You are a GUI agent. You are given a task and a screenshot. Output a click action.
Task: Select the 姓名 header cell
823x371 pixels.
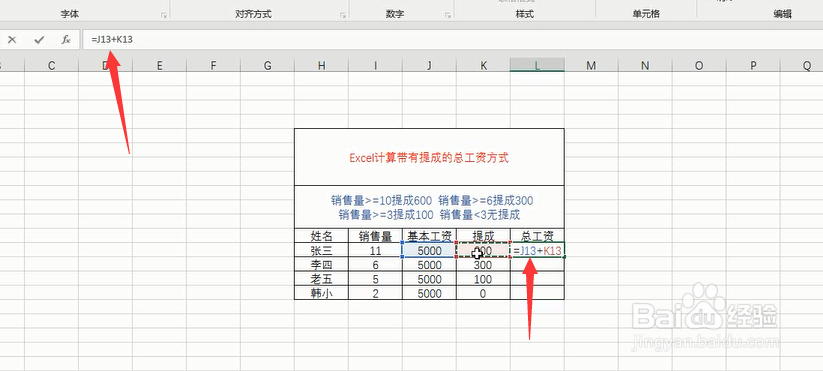[x=321, y=236]
